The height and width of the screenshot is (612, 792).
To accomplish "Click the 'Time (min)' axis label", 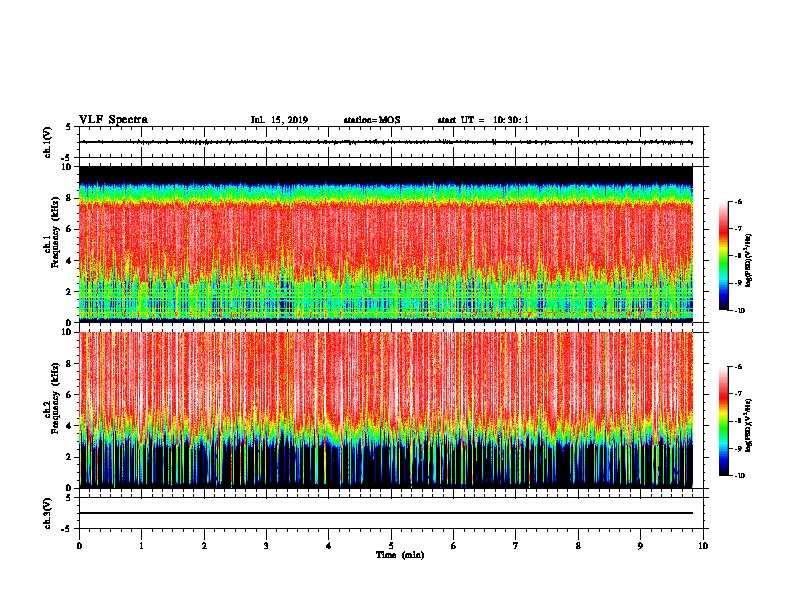I will (x=400, y=555).
